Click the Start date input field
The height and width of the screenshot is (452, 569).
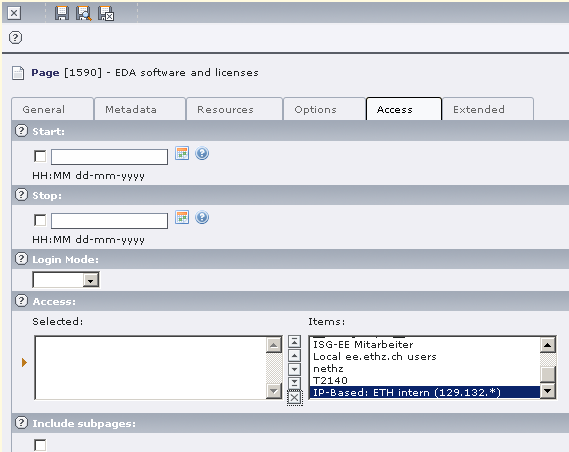click(x=109, y=157)
